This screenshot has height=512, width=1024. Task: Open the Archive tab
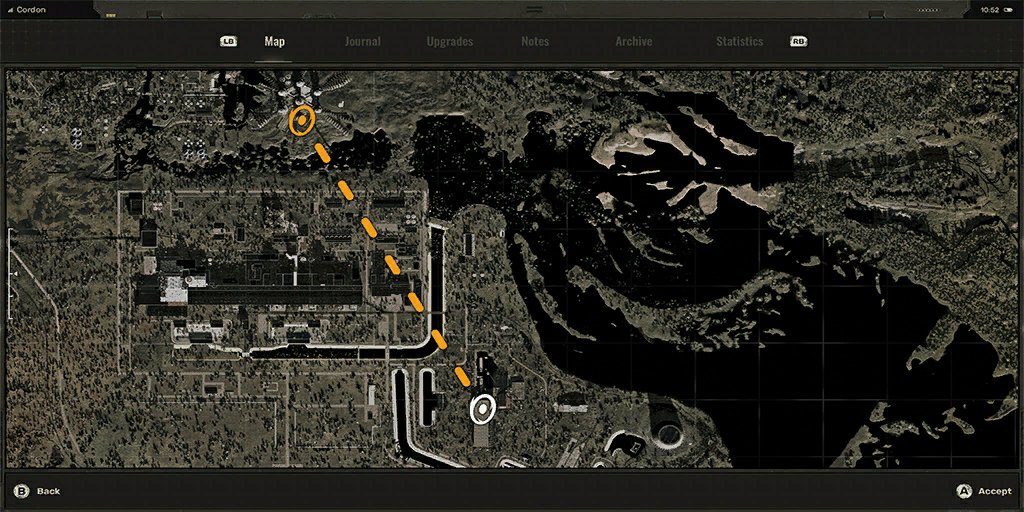pos(633,41)
